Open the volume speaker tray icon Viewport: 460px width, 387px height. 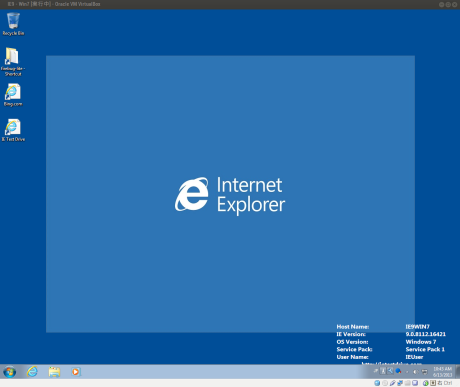click(415, 372)
